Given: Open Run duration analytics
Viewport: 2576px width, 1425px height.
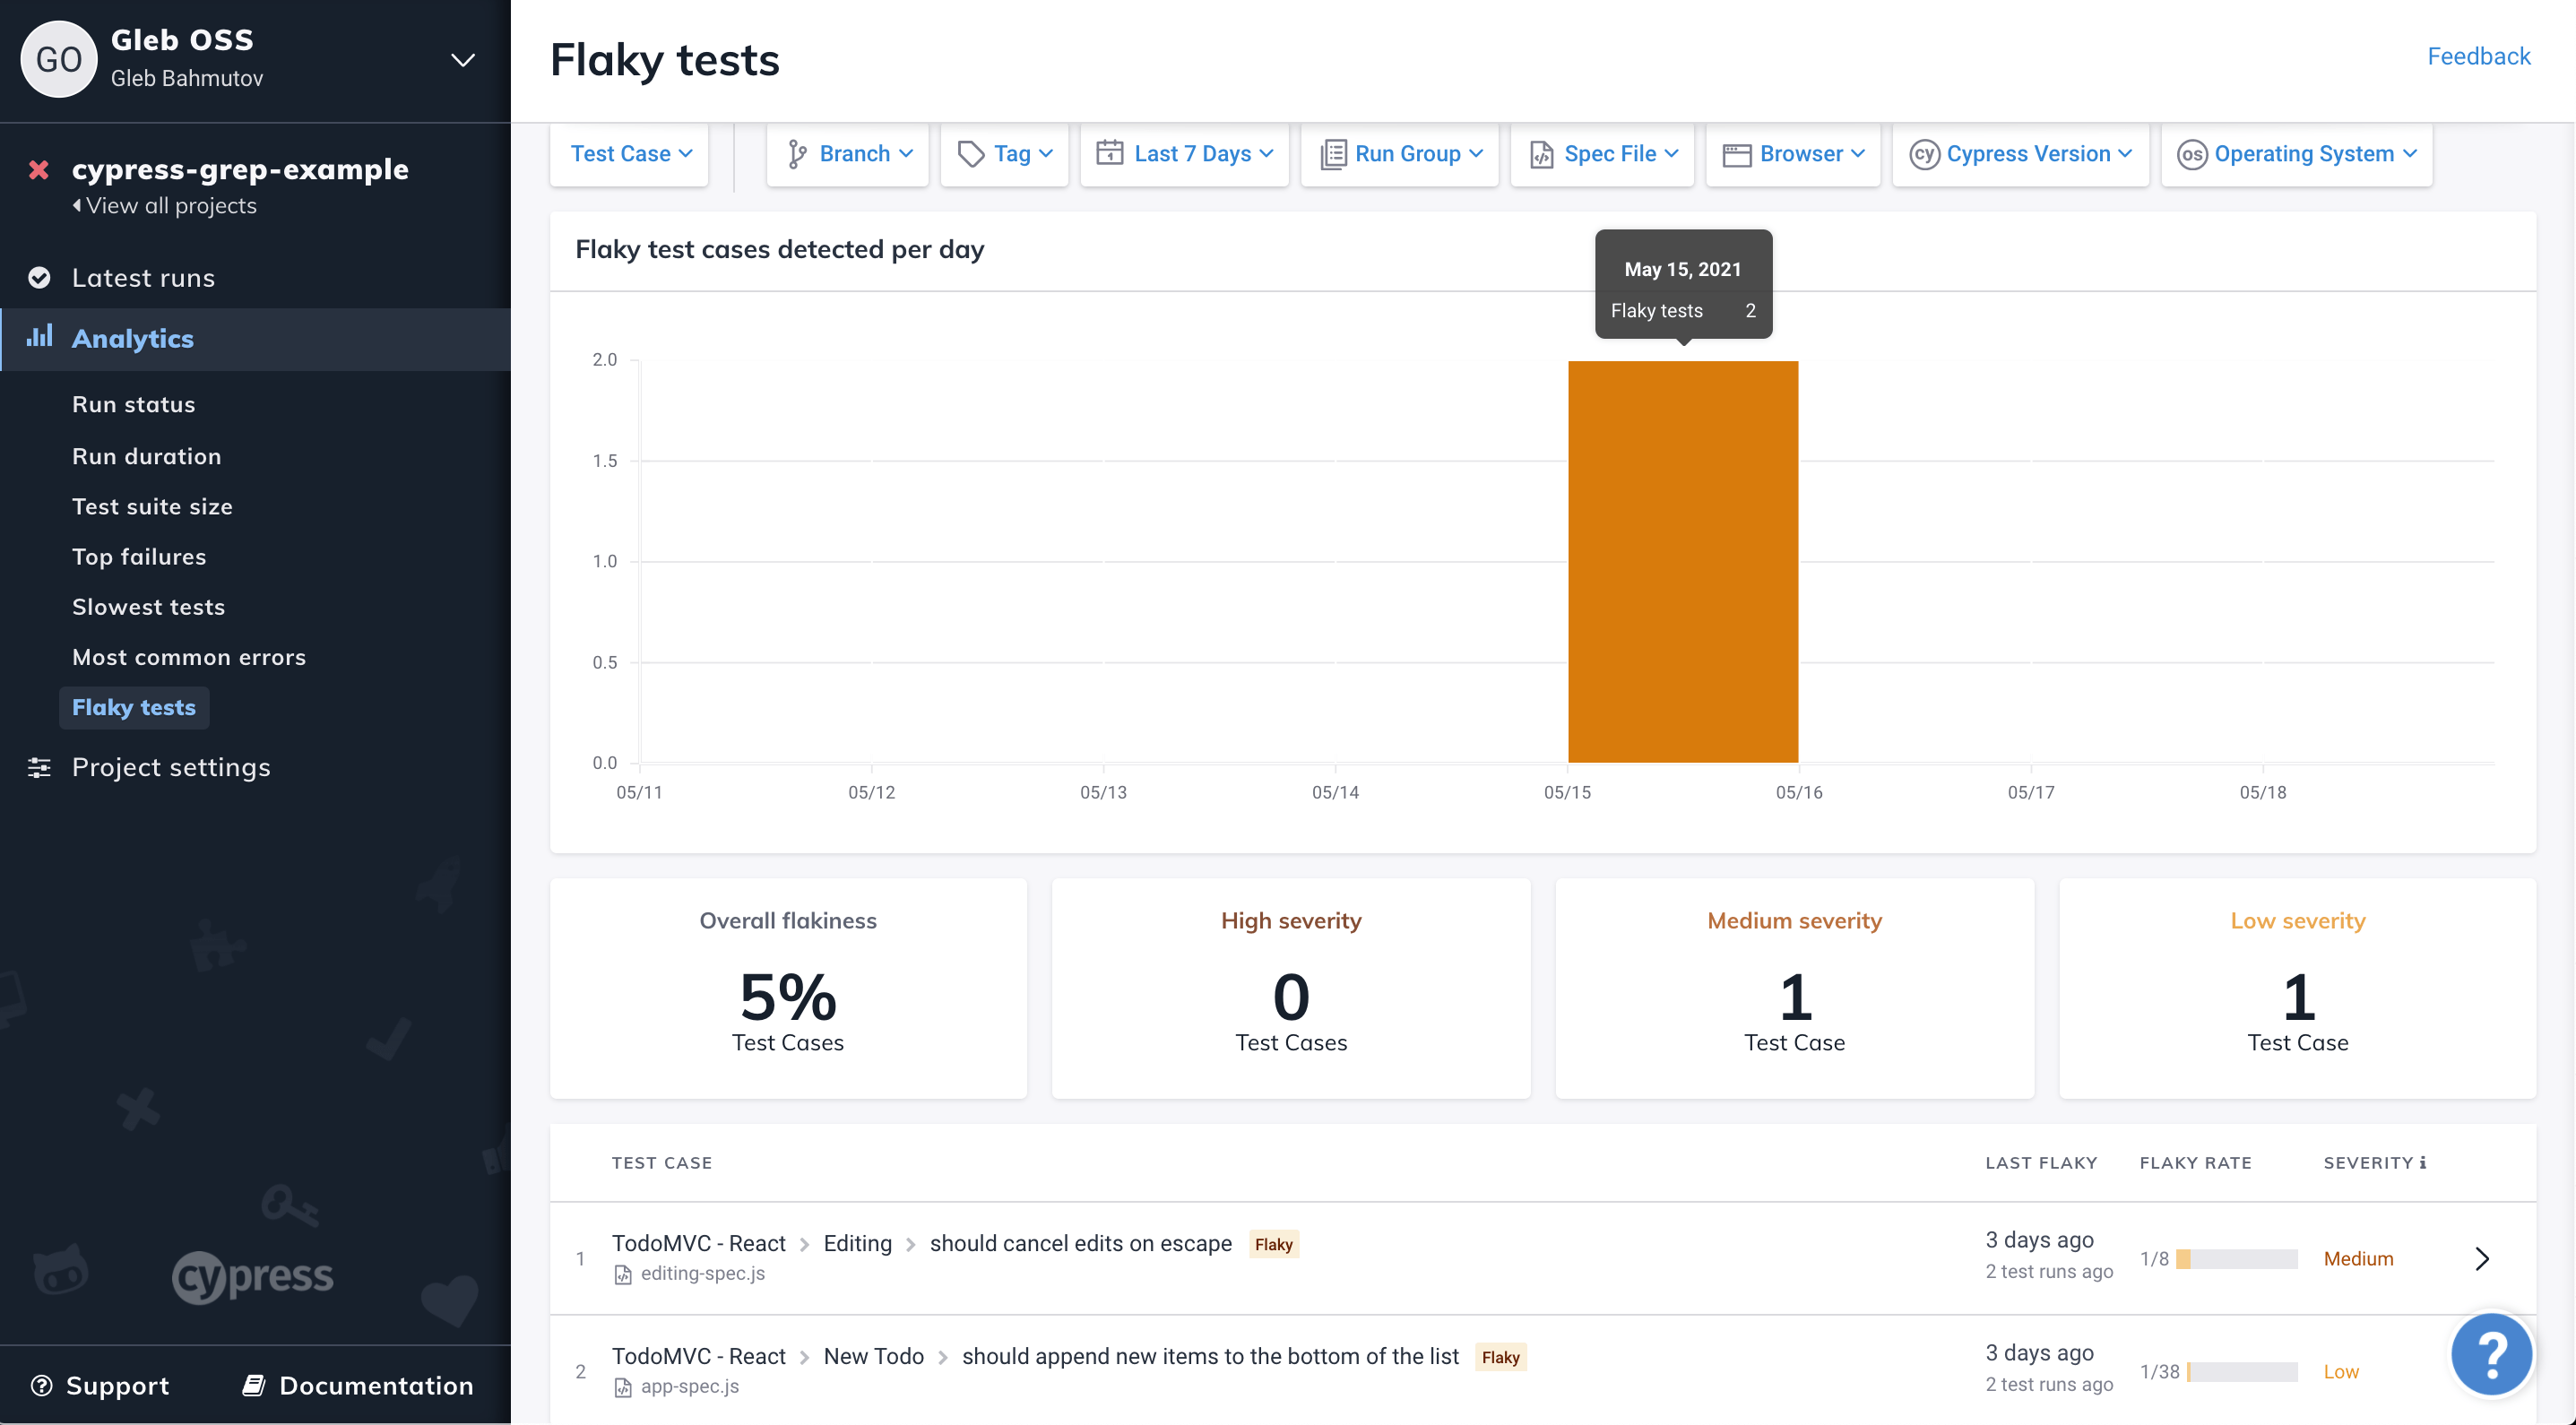Looking at the screenshot, I should click(147, 456).
